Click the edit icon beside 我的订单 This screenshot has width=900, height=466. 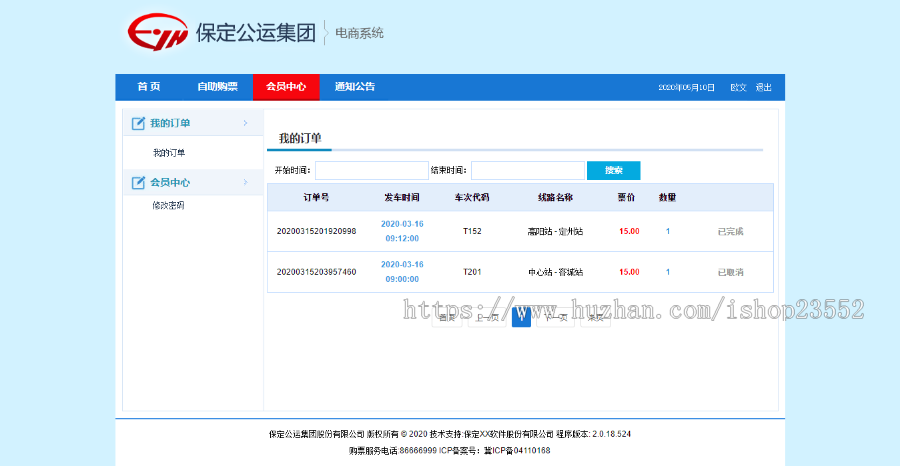138,123
